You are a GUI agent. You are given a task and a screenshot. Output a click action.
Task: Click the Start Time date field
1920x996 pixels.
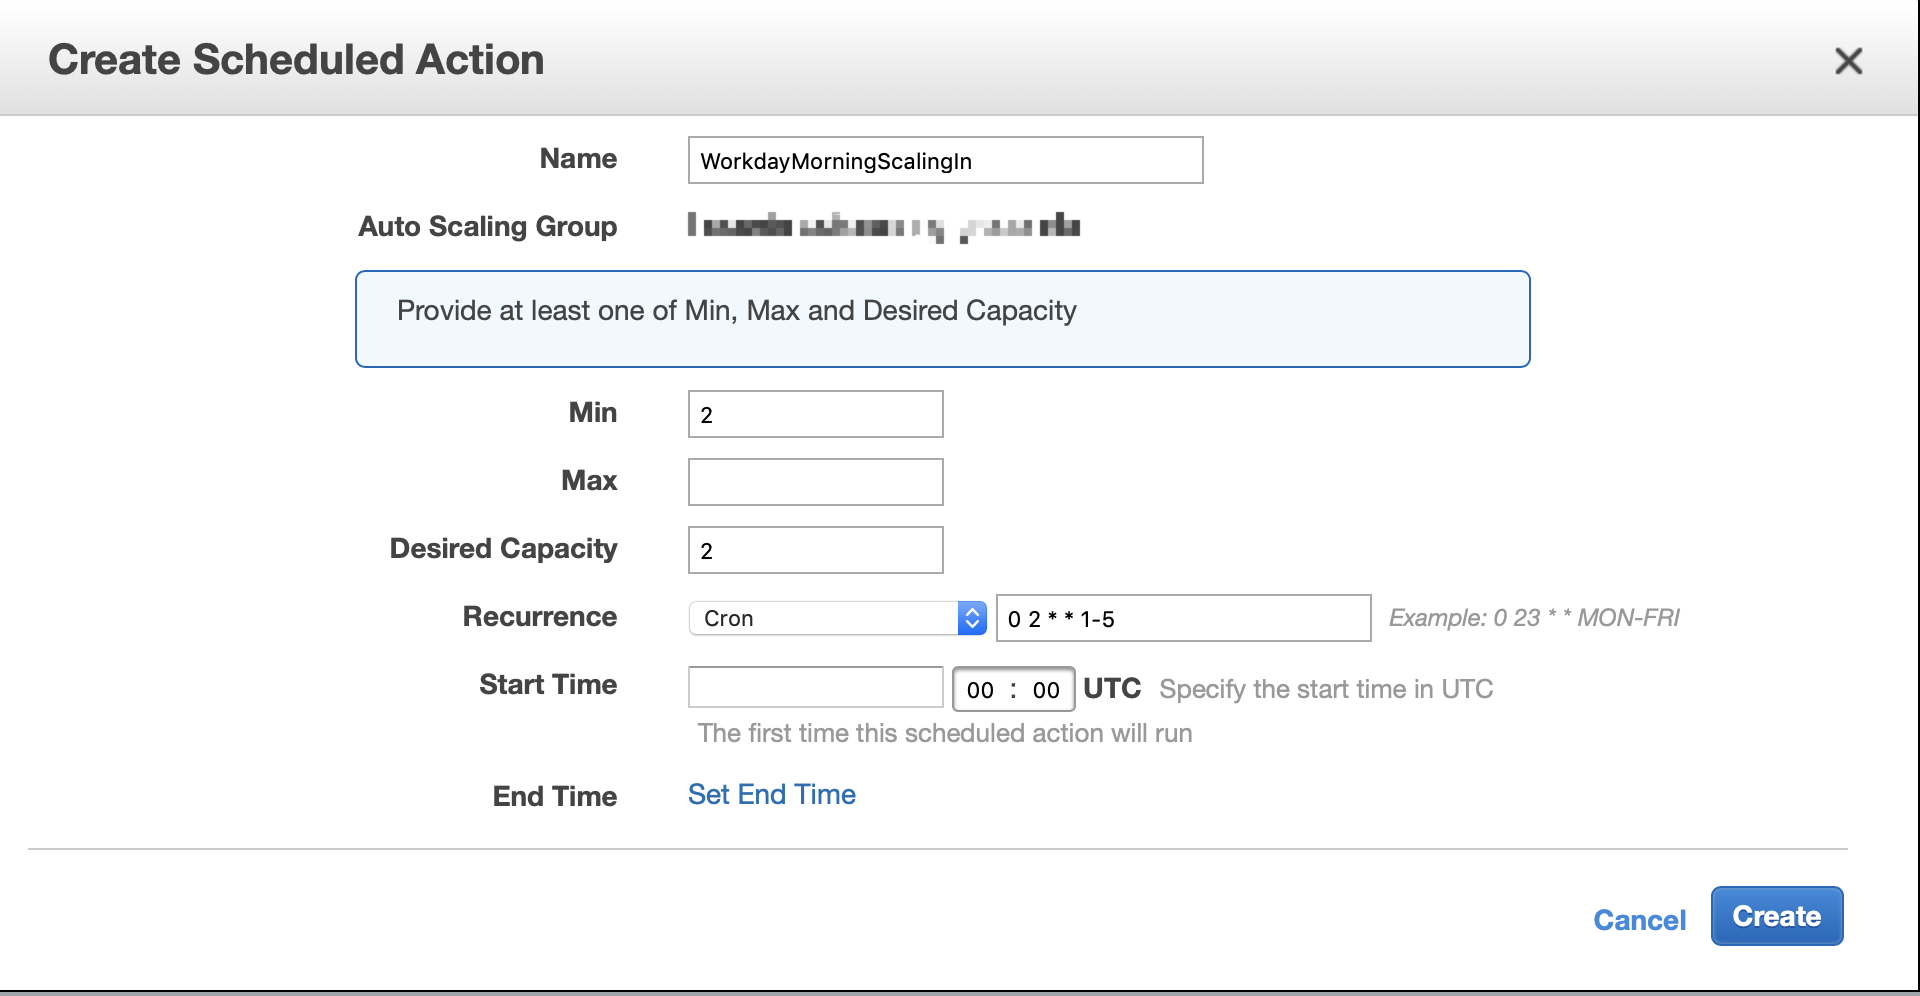[815, 687]
